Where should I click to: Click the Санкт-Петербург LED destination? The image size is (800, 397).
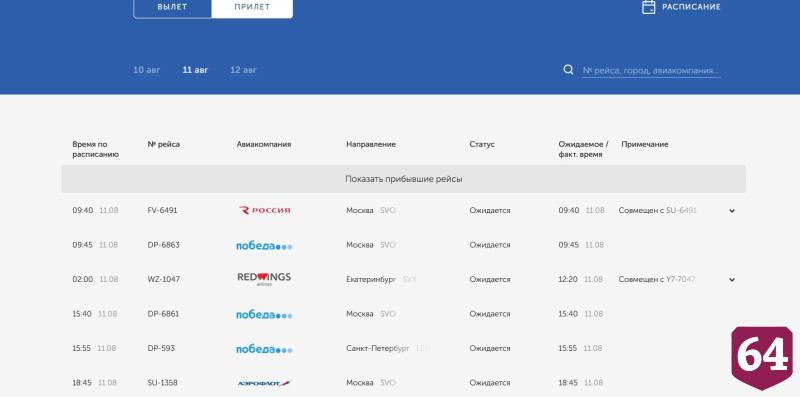coord(388,348)
